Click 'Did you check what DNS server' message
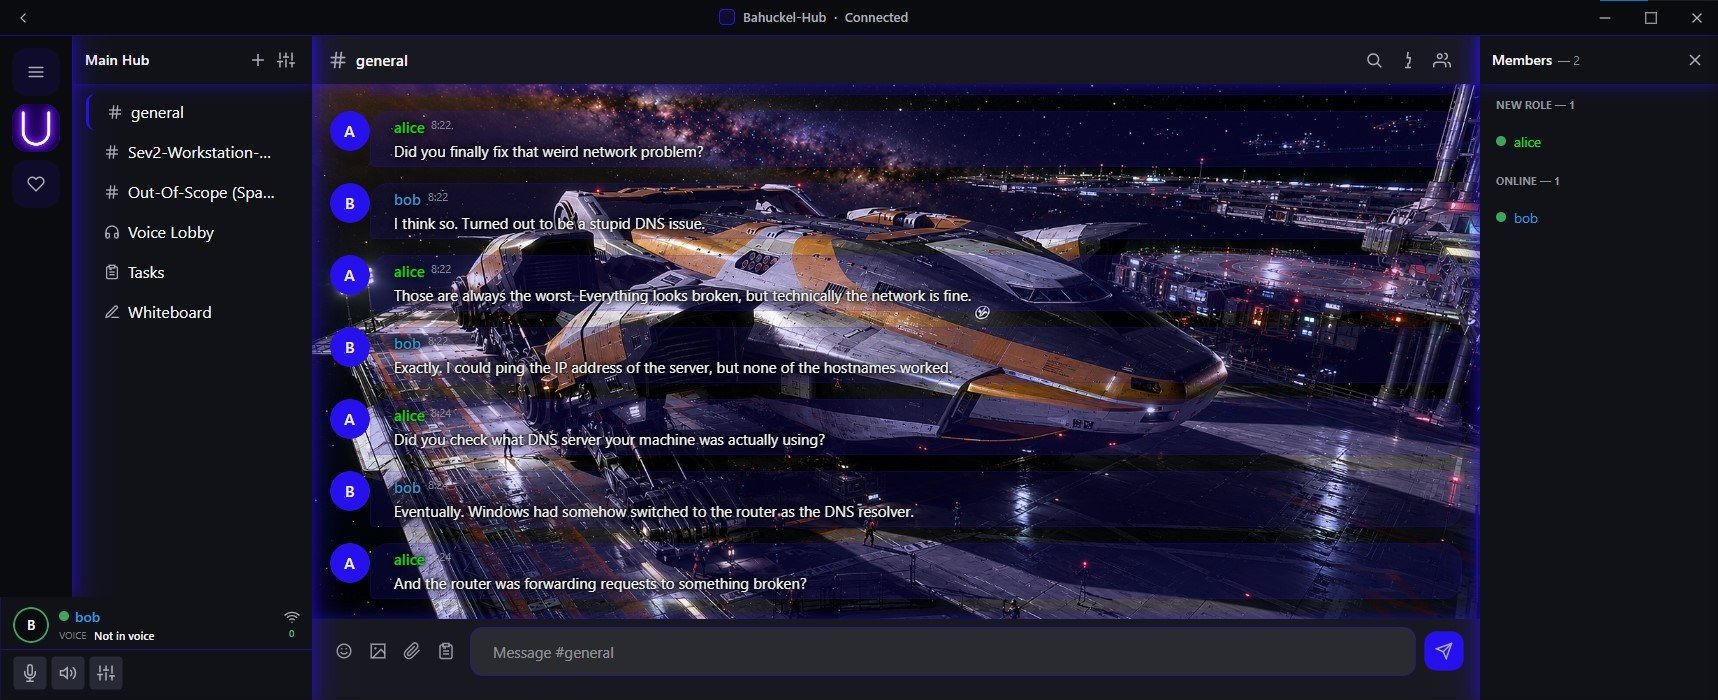The height and width of the screenshot is (700, 1718). 609,440
